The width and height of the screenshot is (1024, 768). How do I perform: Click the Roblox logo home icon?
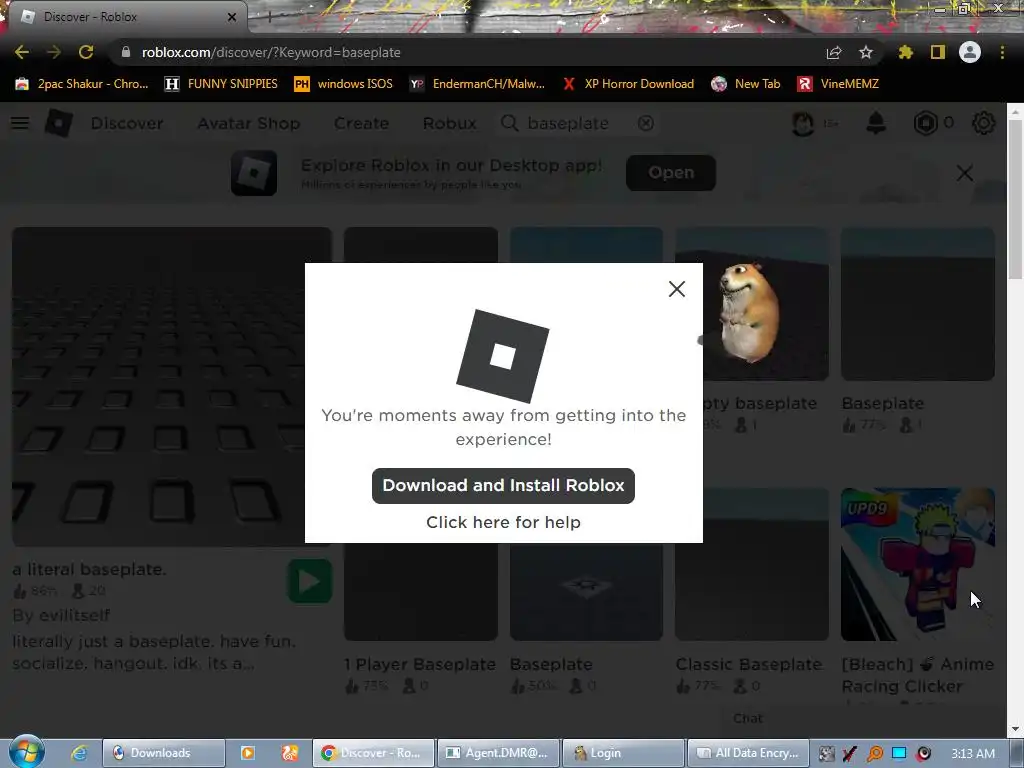pyautogui.click(x=58, y=123)
